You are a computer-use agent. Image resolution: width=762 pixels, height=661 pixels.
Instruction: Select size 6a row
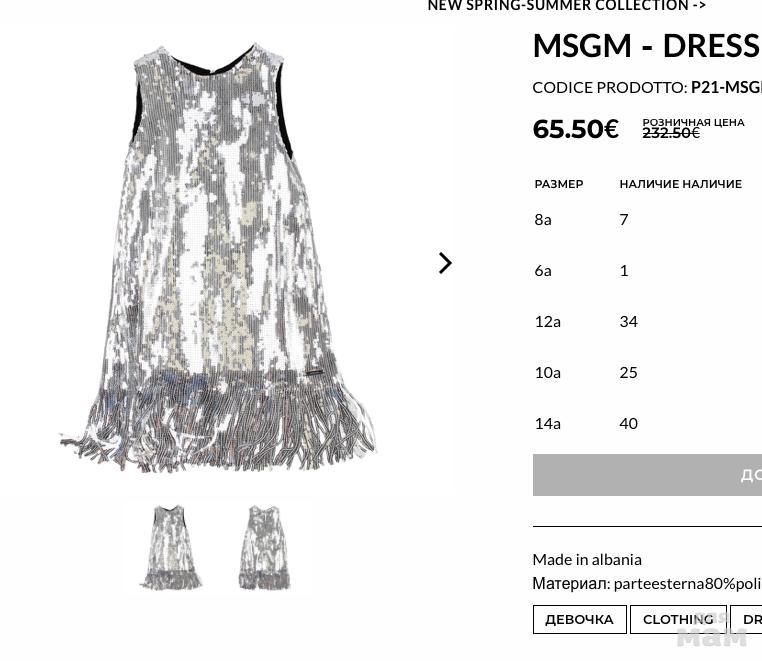(647, 271)
